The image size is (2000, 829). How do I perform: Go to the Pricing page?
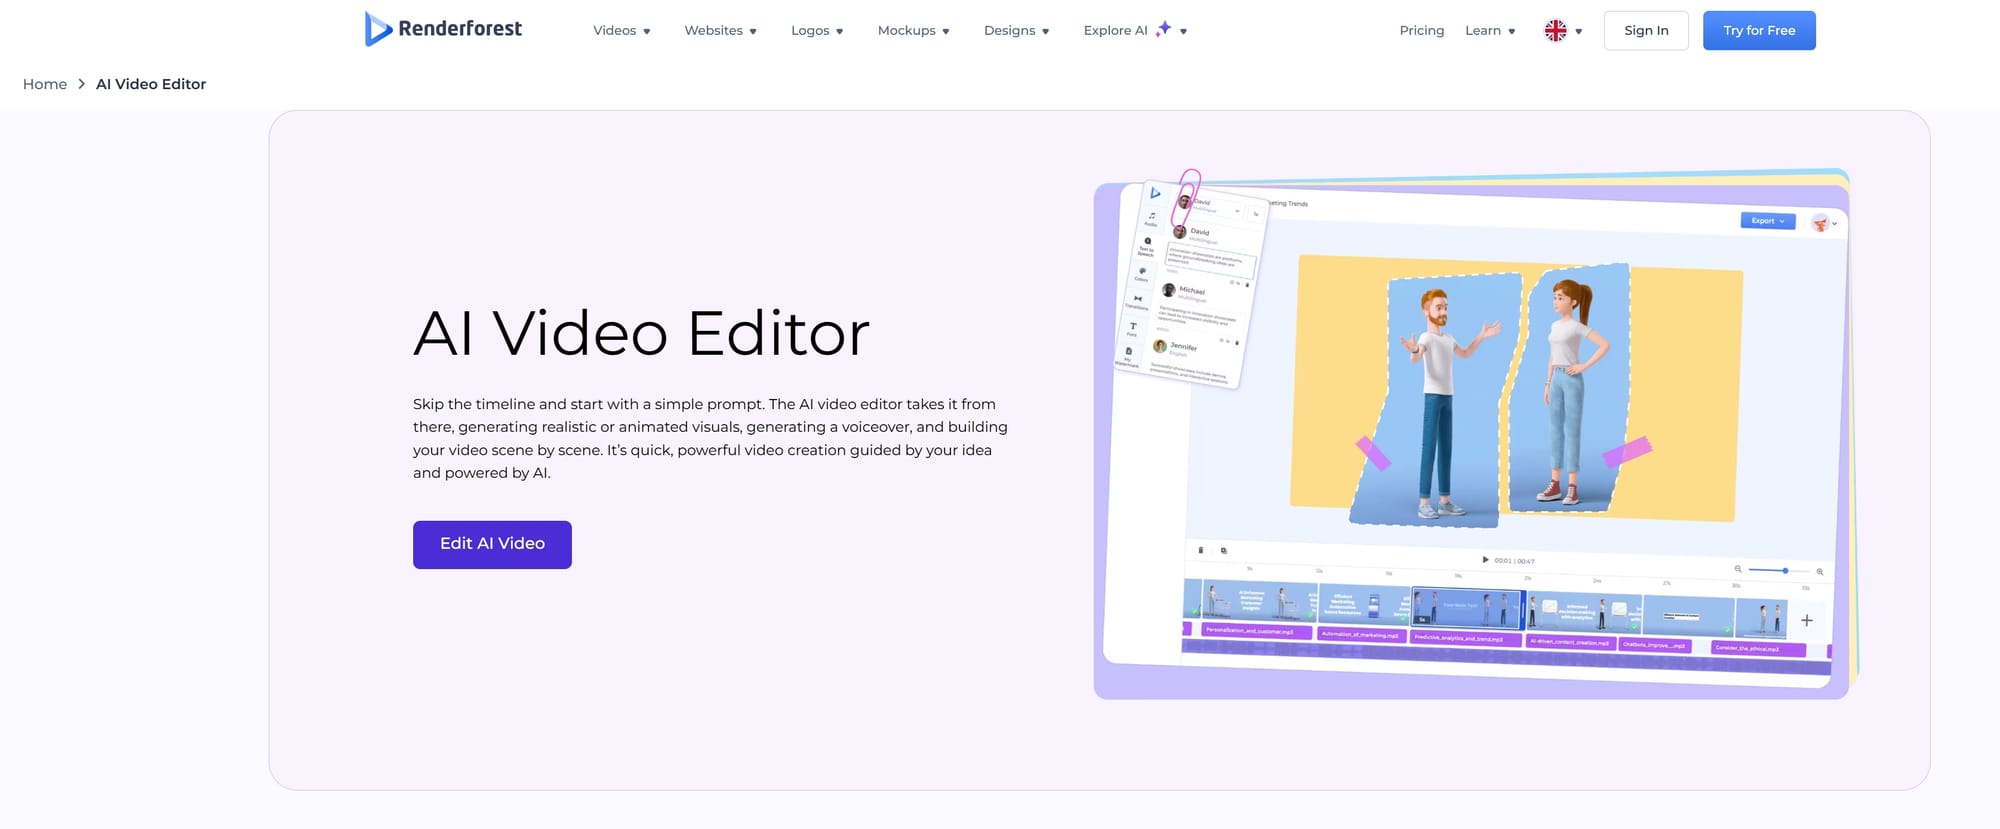[x=1421, y=31]
